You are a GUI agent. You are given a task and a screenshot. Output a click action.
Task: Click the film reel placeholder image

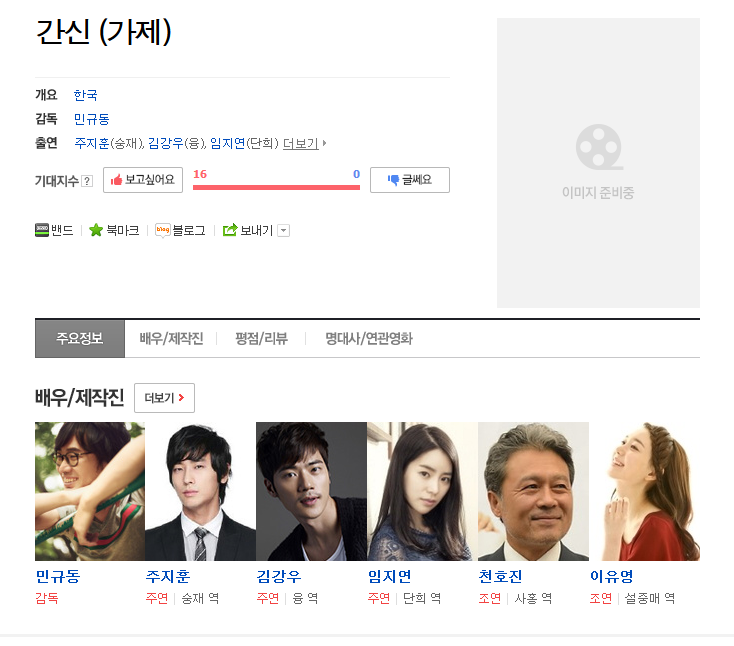coord(599,147)
